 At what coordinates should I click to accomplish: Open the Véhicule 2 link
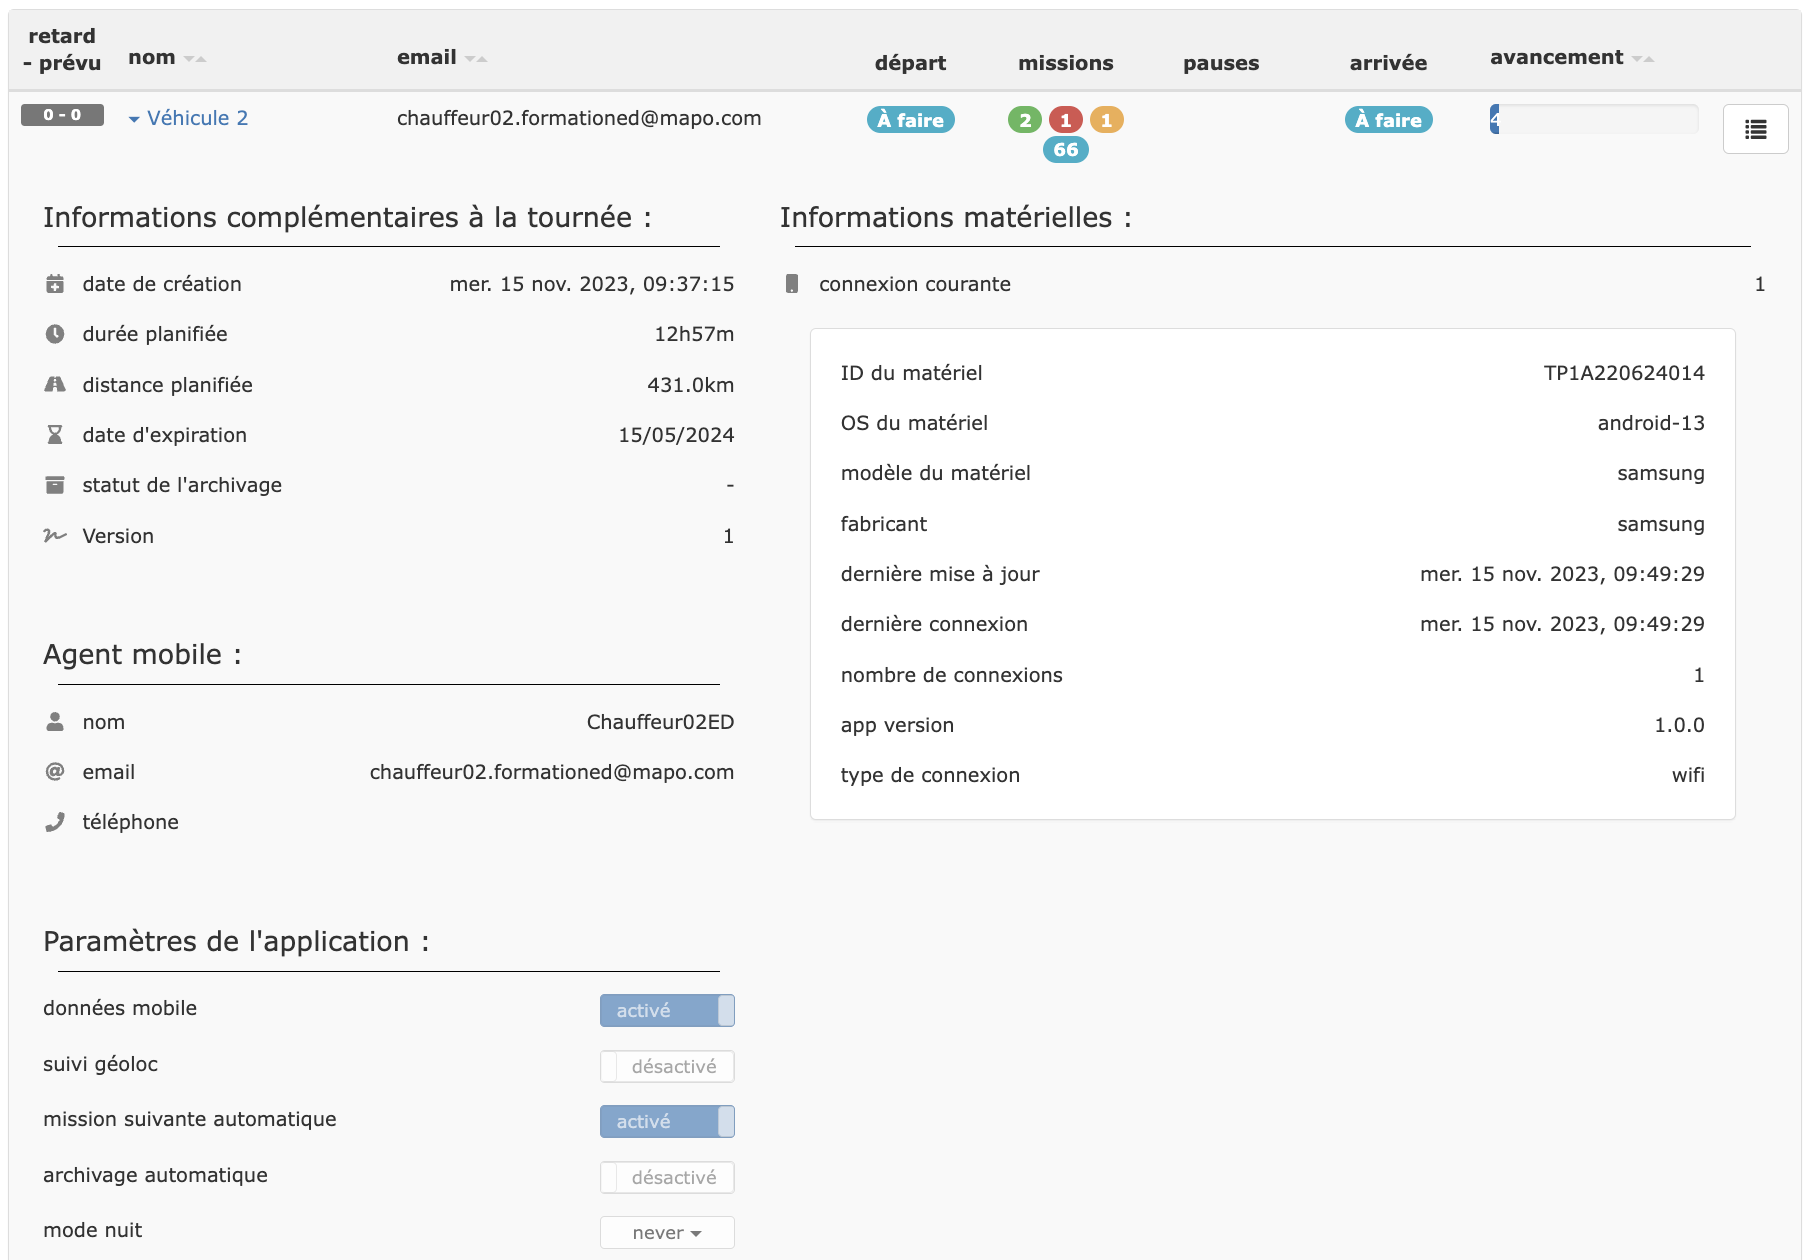coord(196,118)
